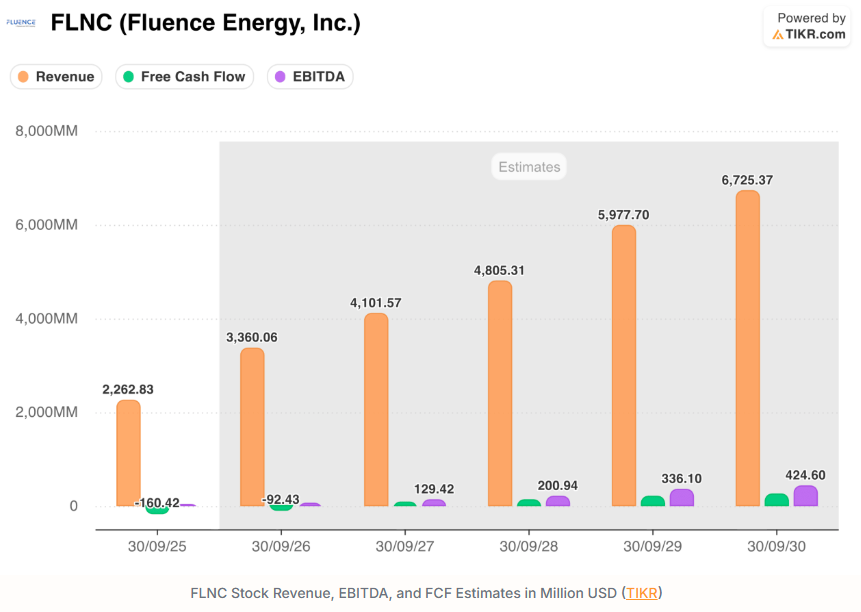Click the 30/09/25 negative free cash flow bar
Screen dimensions: 861x612
(x=157, y=510)
